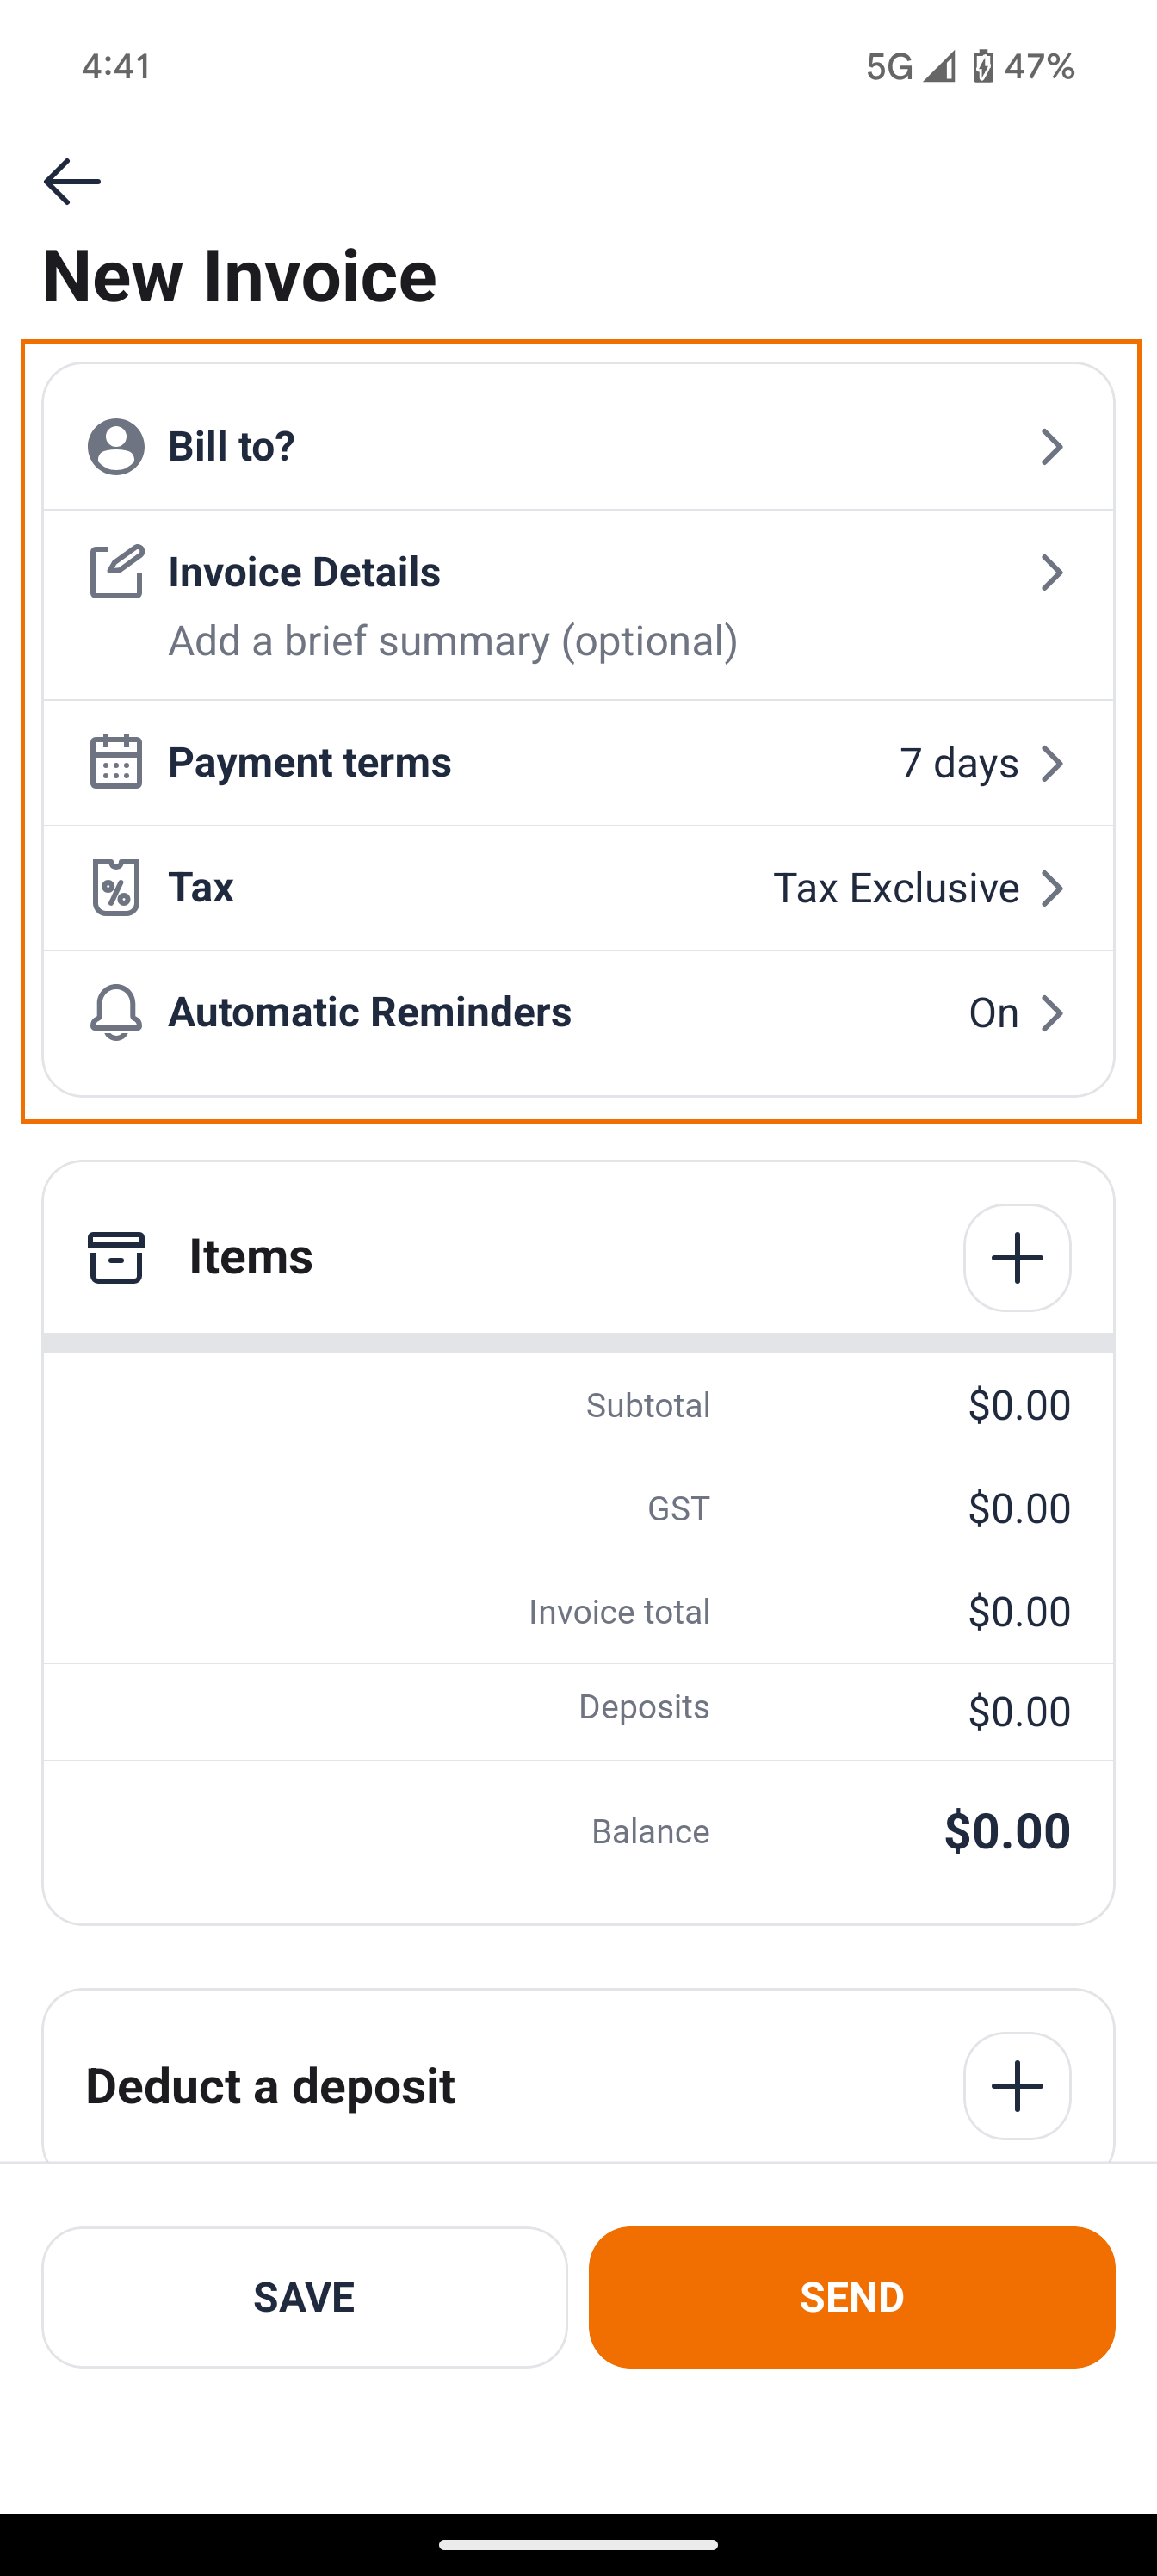Viewport: 1157px width, 2576px height.
Task: Tap the back arrow icon
Action: tap(72, 182)
